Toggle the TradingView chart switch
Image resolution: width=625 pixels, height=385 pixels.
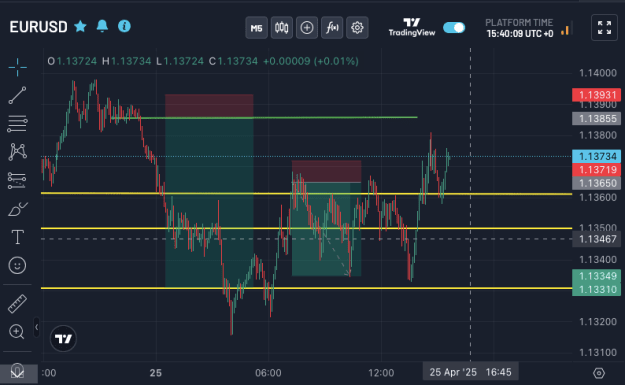454,28
